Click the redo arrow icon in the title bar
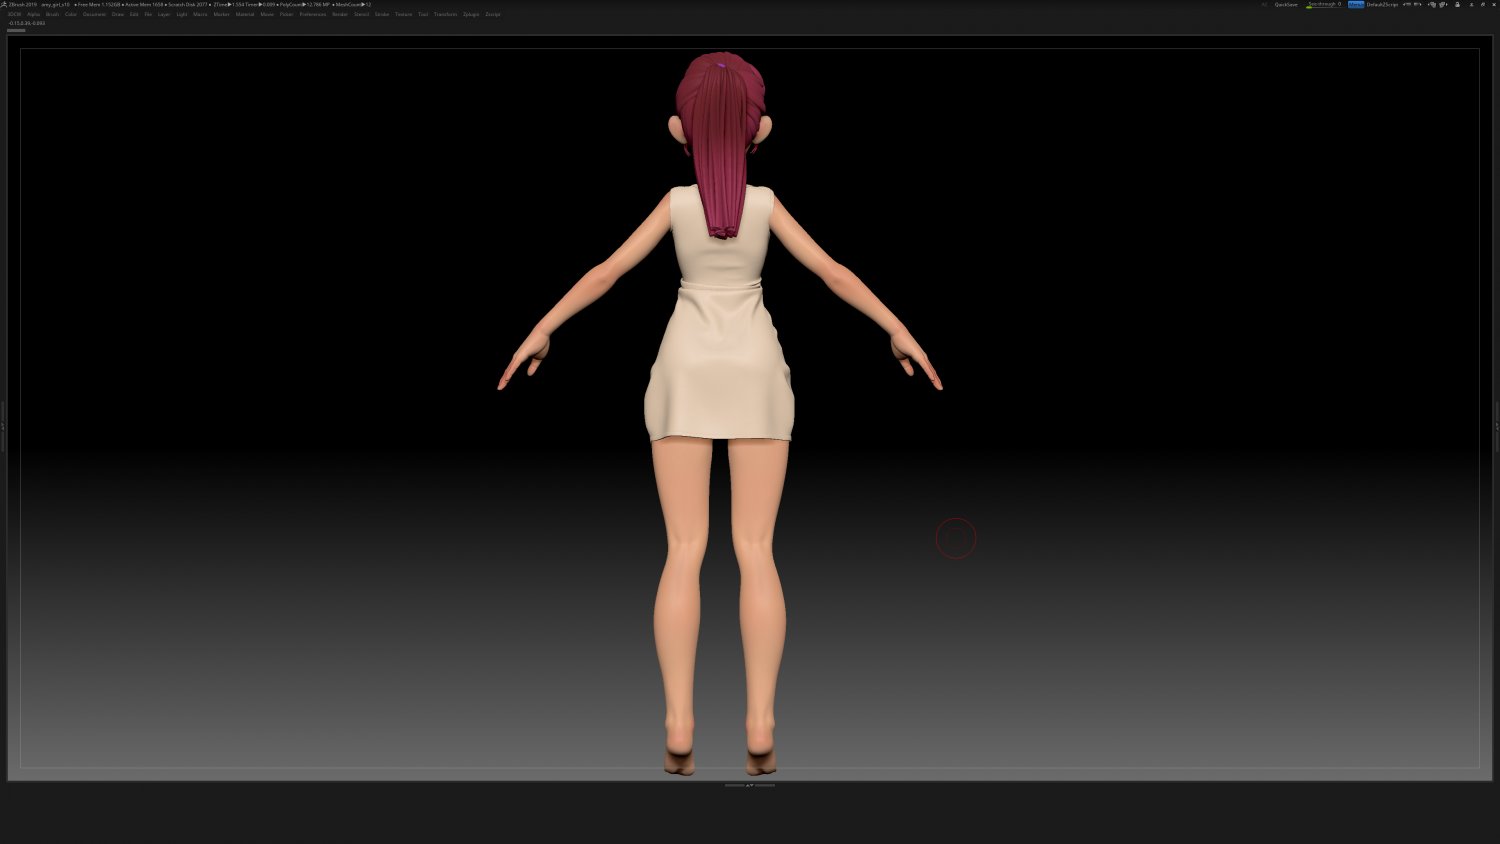 point(1418,4)
